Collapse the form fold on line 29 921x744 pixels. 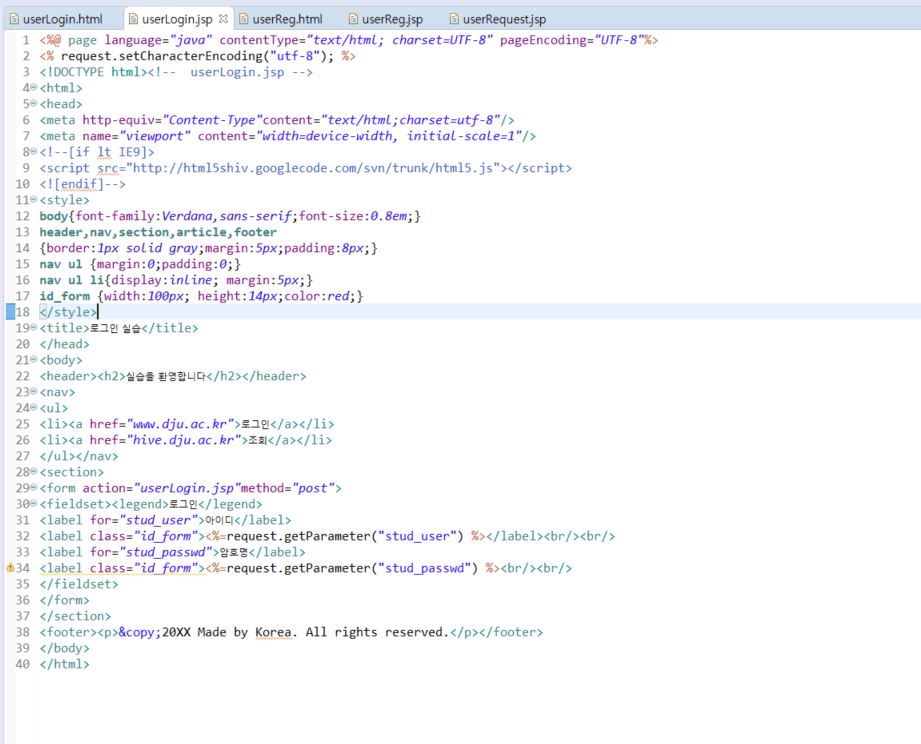click(x=33, y=487)
